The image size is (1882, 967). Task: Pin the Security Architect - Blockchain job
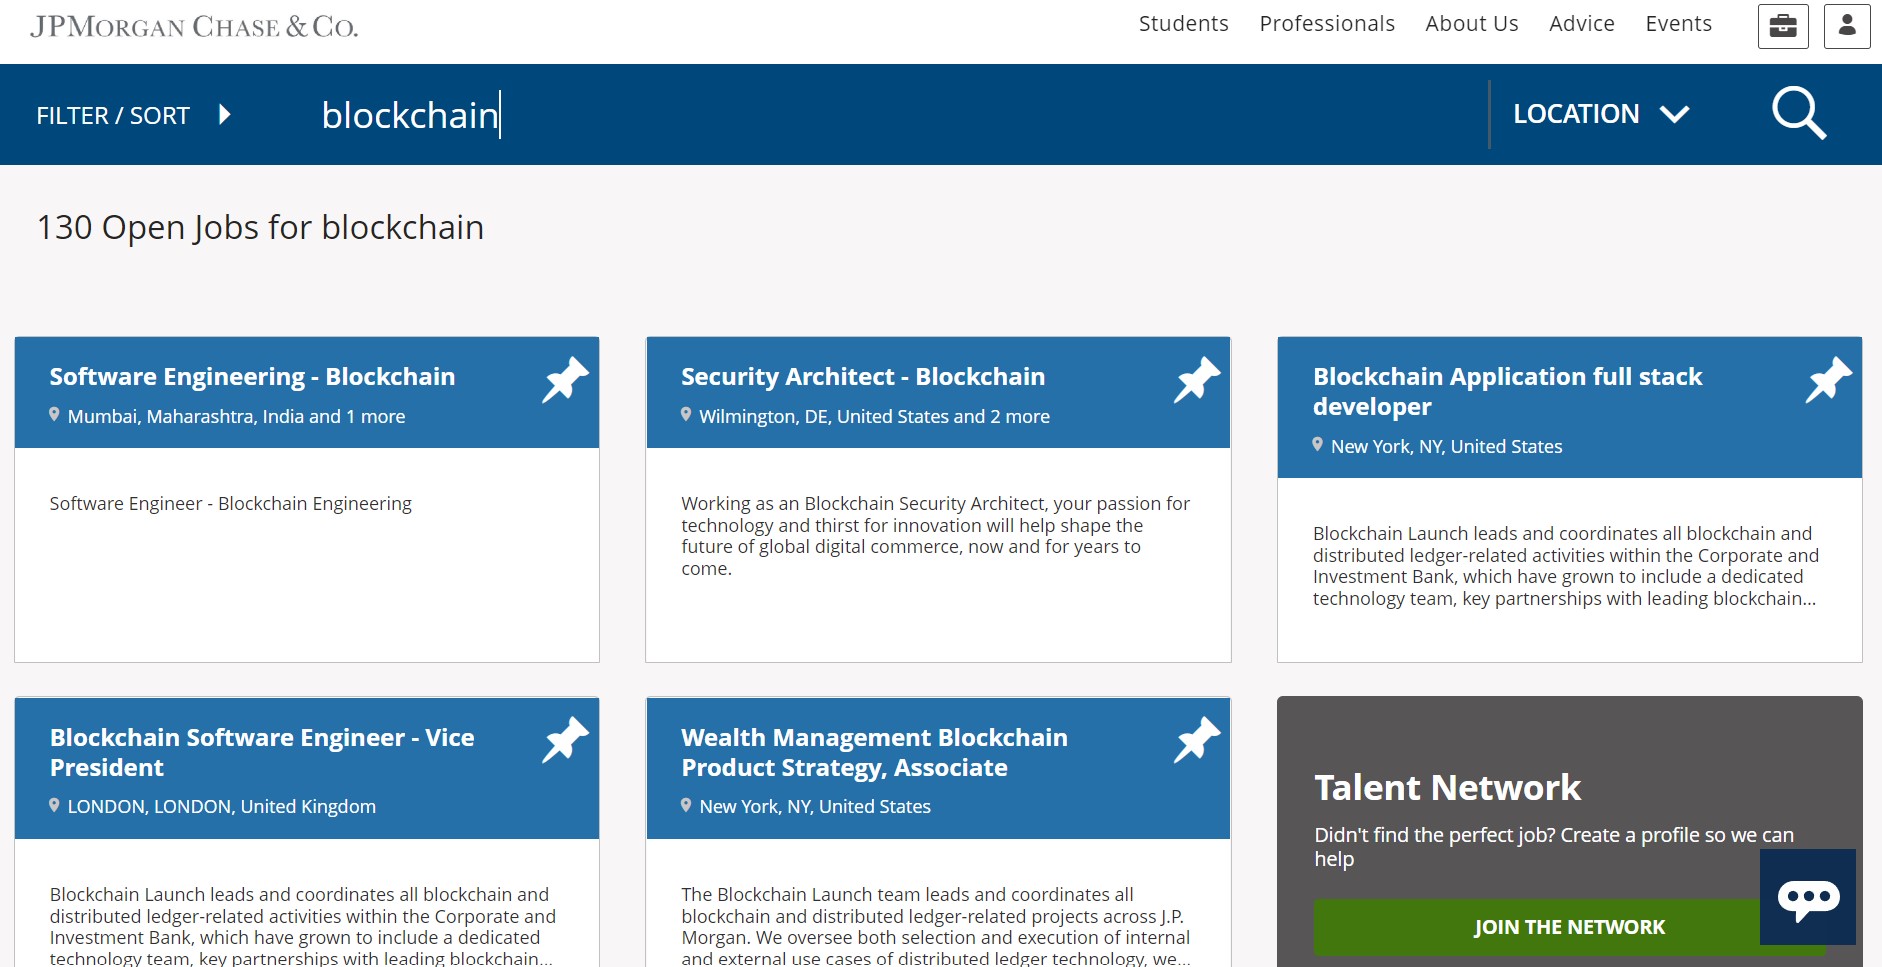1195,380
